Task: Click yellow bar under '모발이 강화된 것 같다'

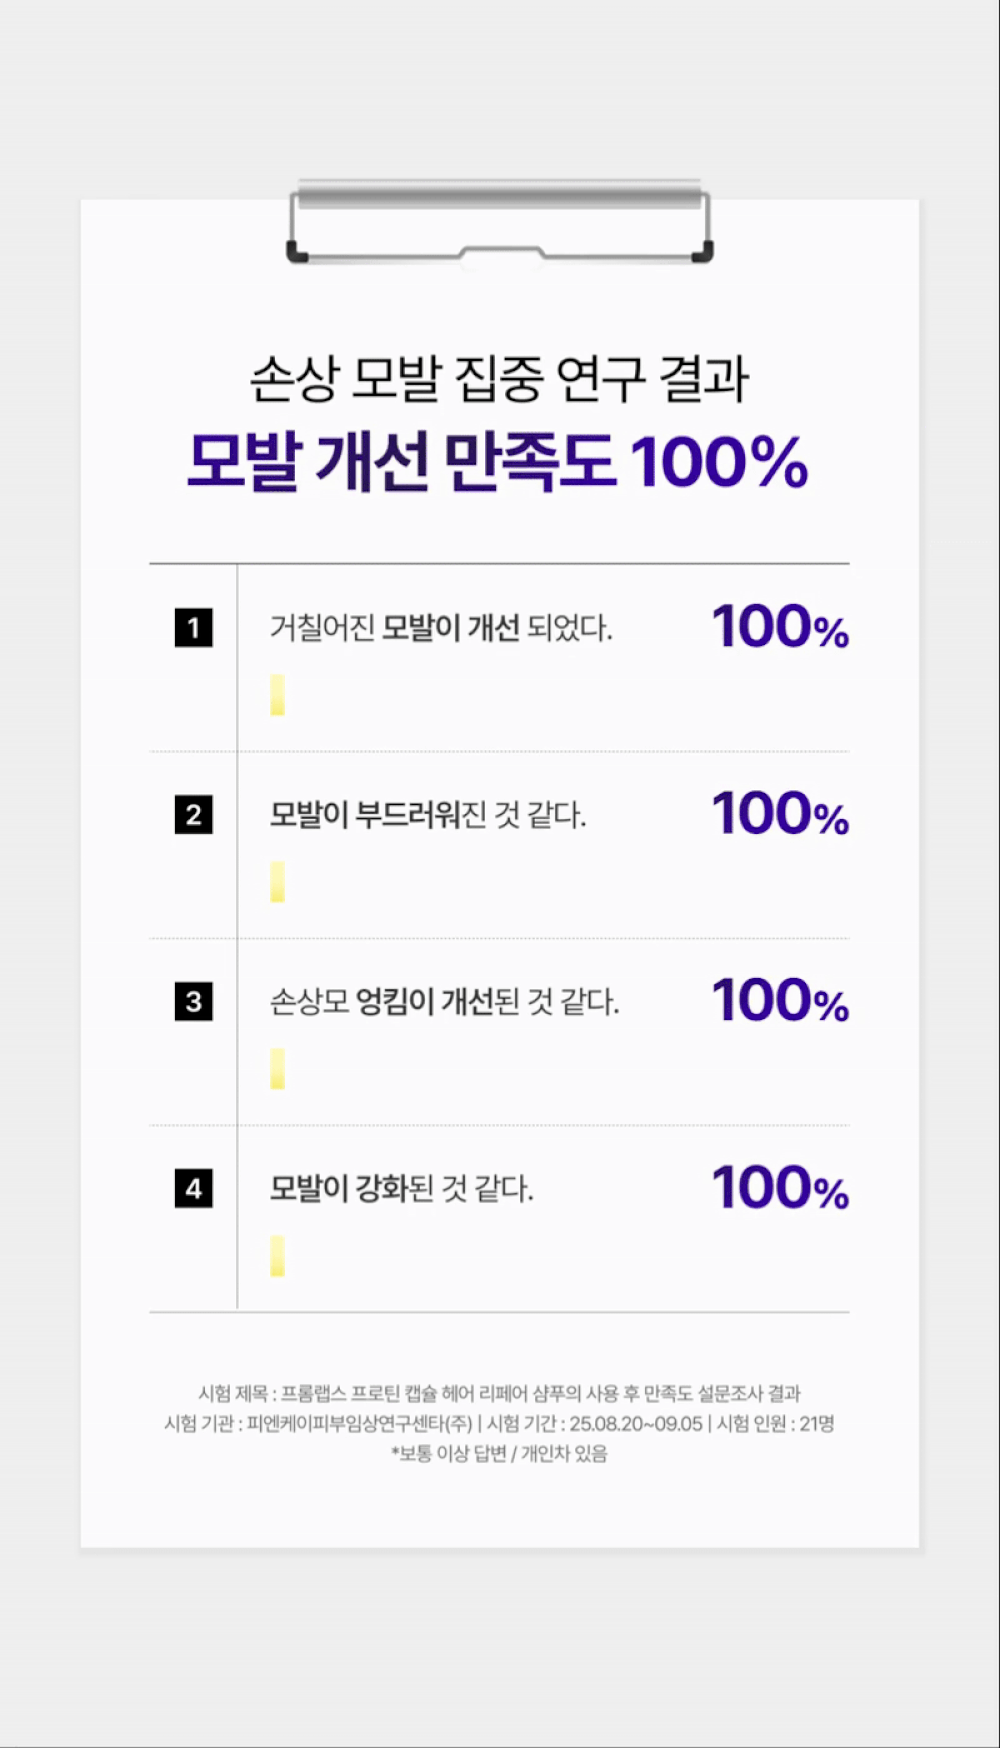Action: tap(277, 1256)
